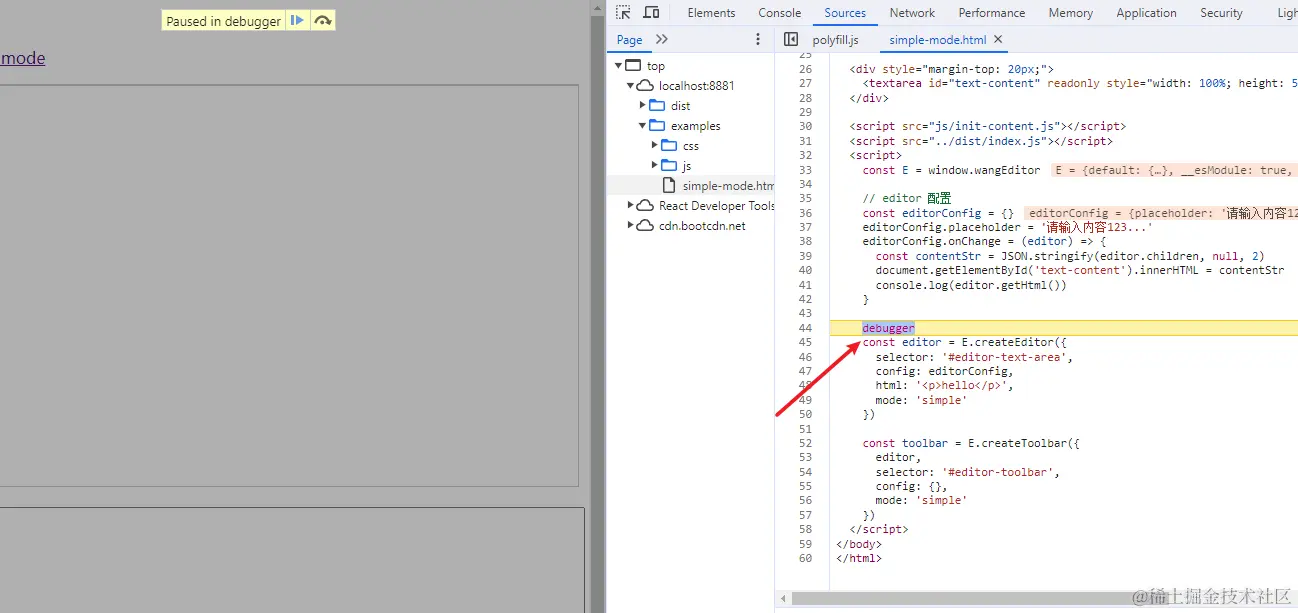
Task: Toggle the device toolbar icon
Action: tap(651, 13)
